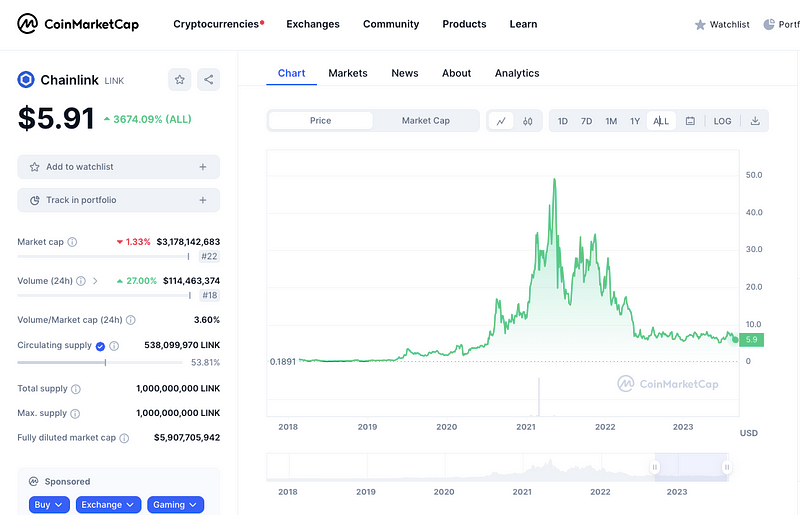Expand the Buy dropdown

click(x=49, y=505)
